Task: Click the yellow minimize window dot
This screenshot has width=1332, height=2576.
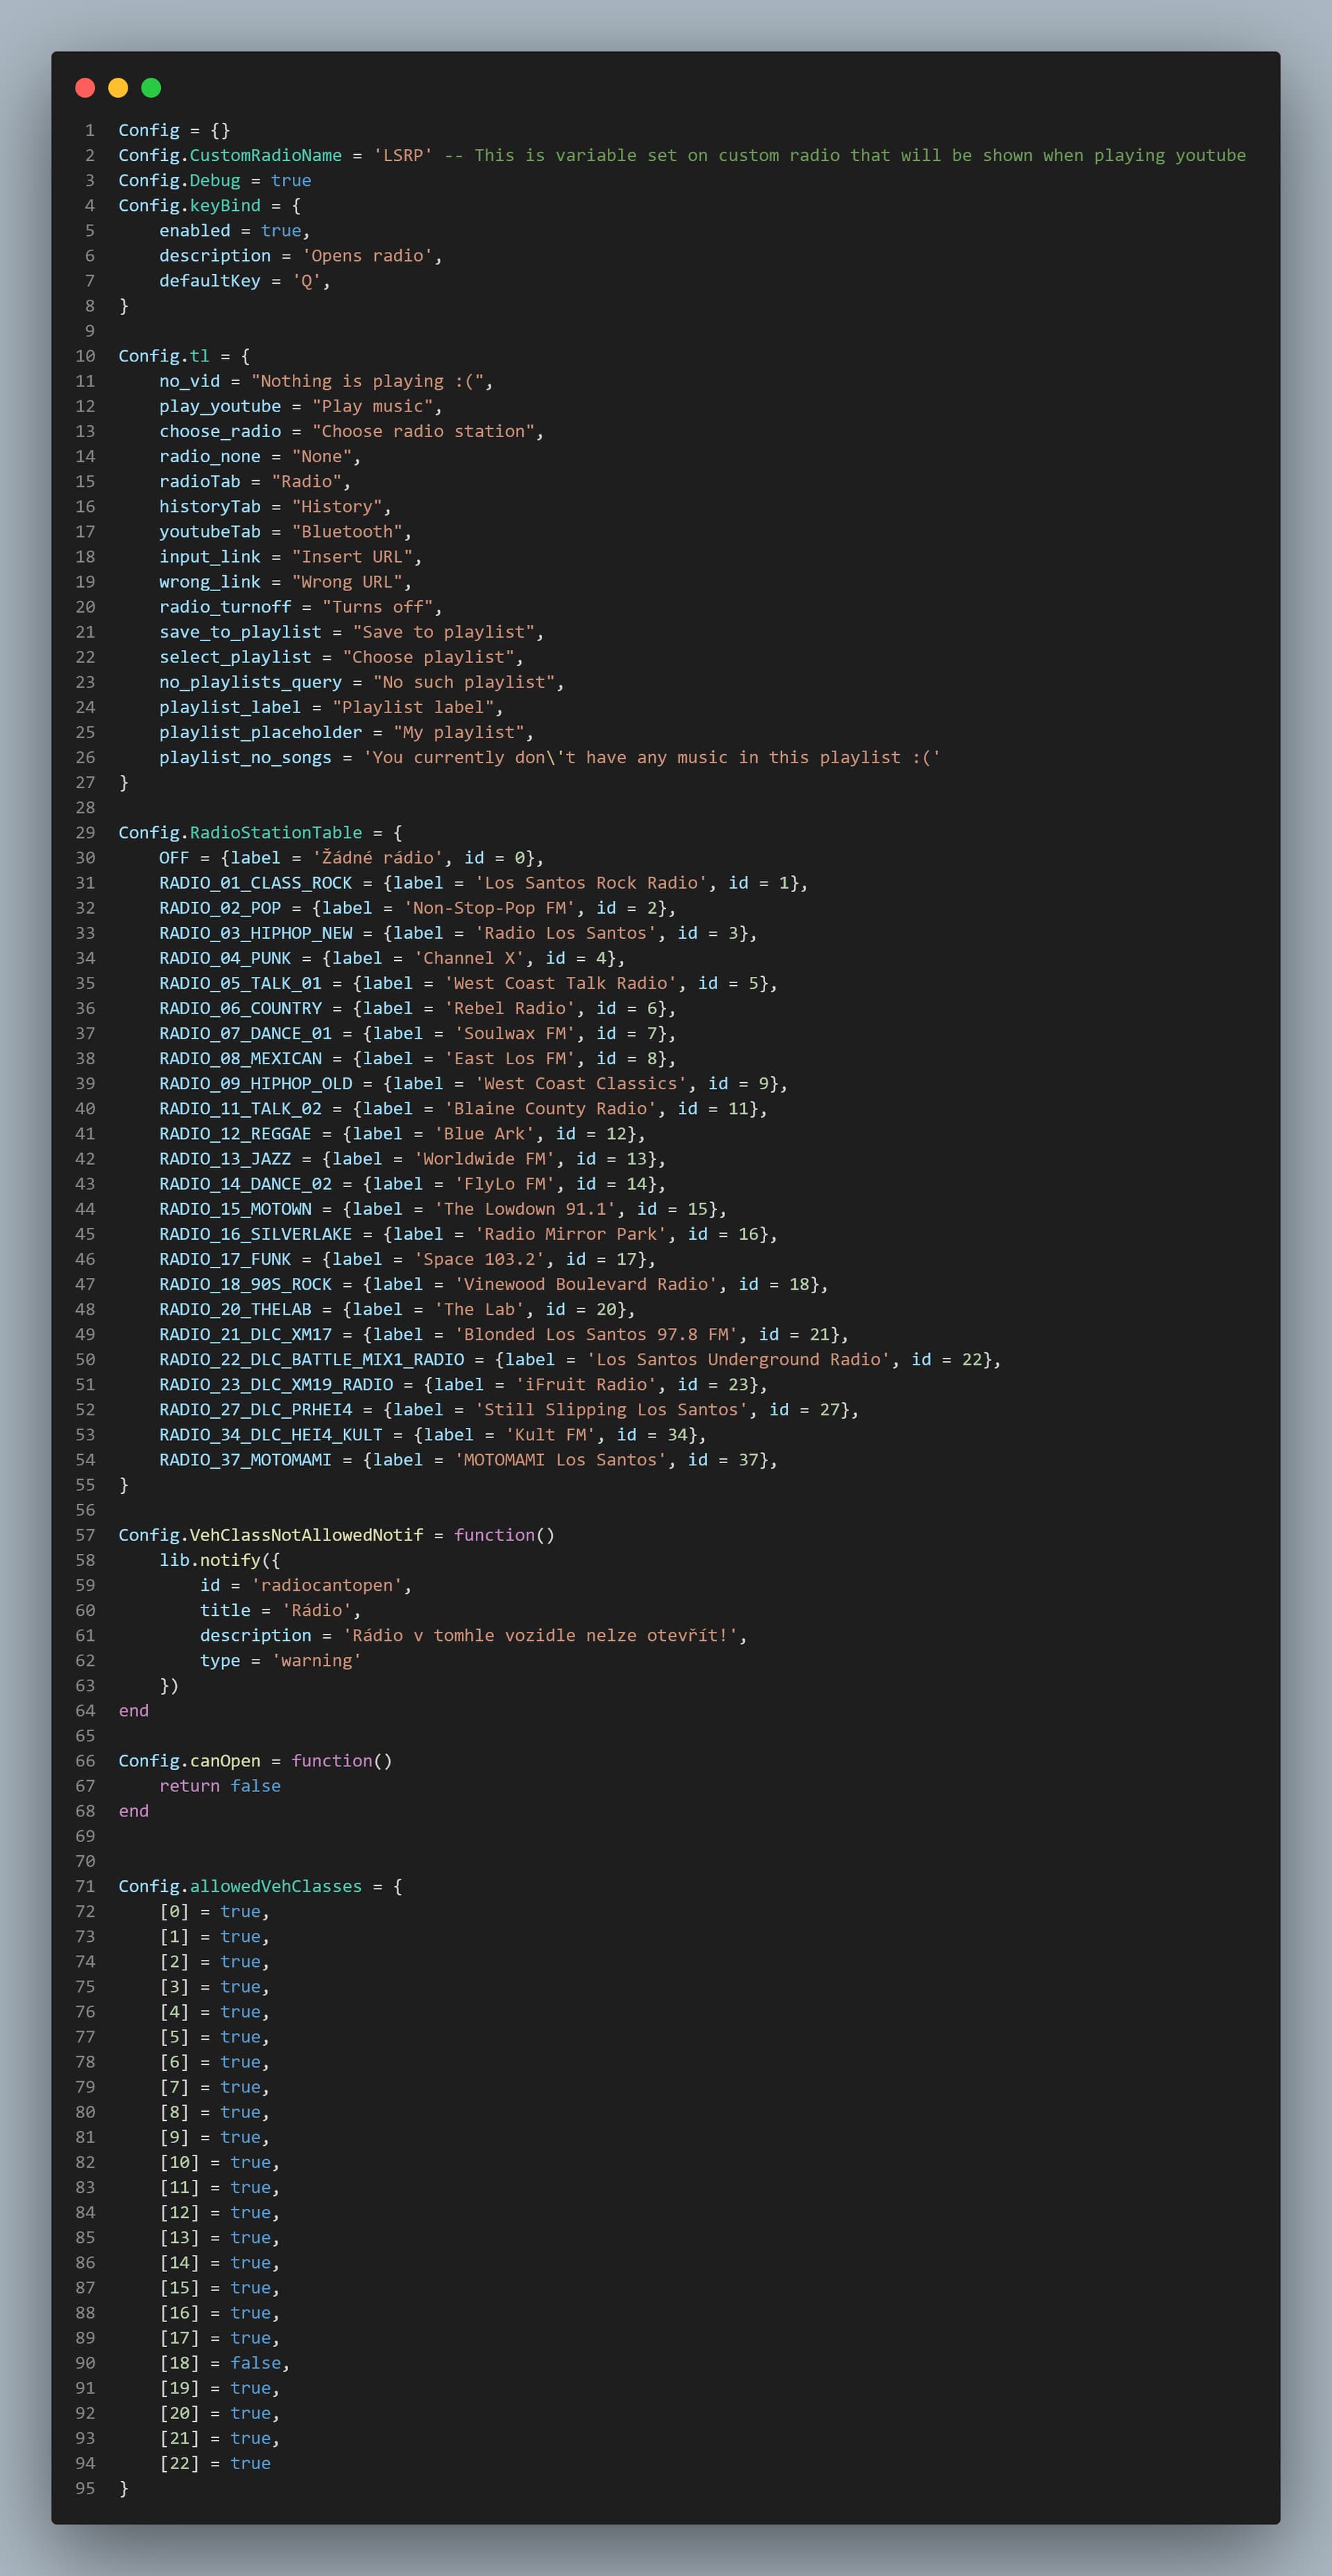Action: click(x=118, y=88)
